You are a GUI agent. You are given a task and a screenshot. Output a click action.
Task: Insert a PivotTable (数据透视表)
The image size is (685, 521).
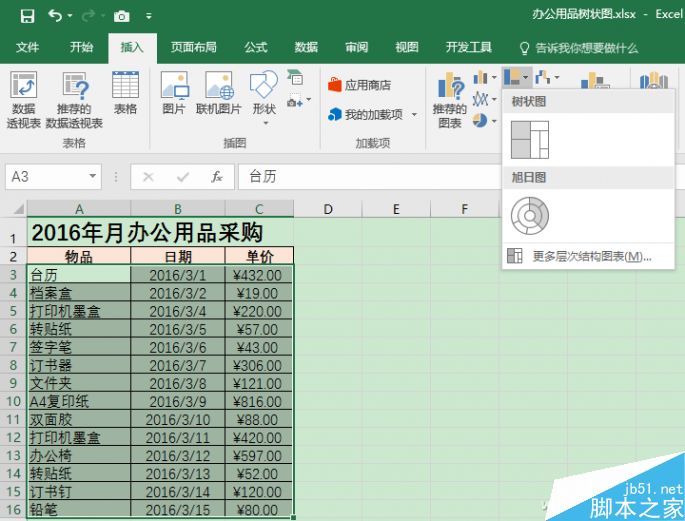pyautogui.click(x=24, y=100)
